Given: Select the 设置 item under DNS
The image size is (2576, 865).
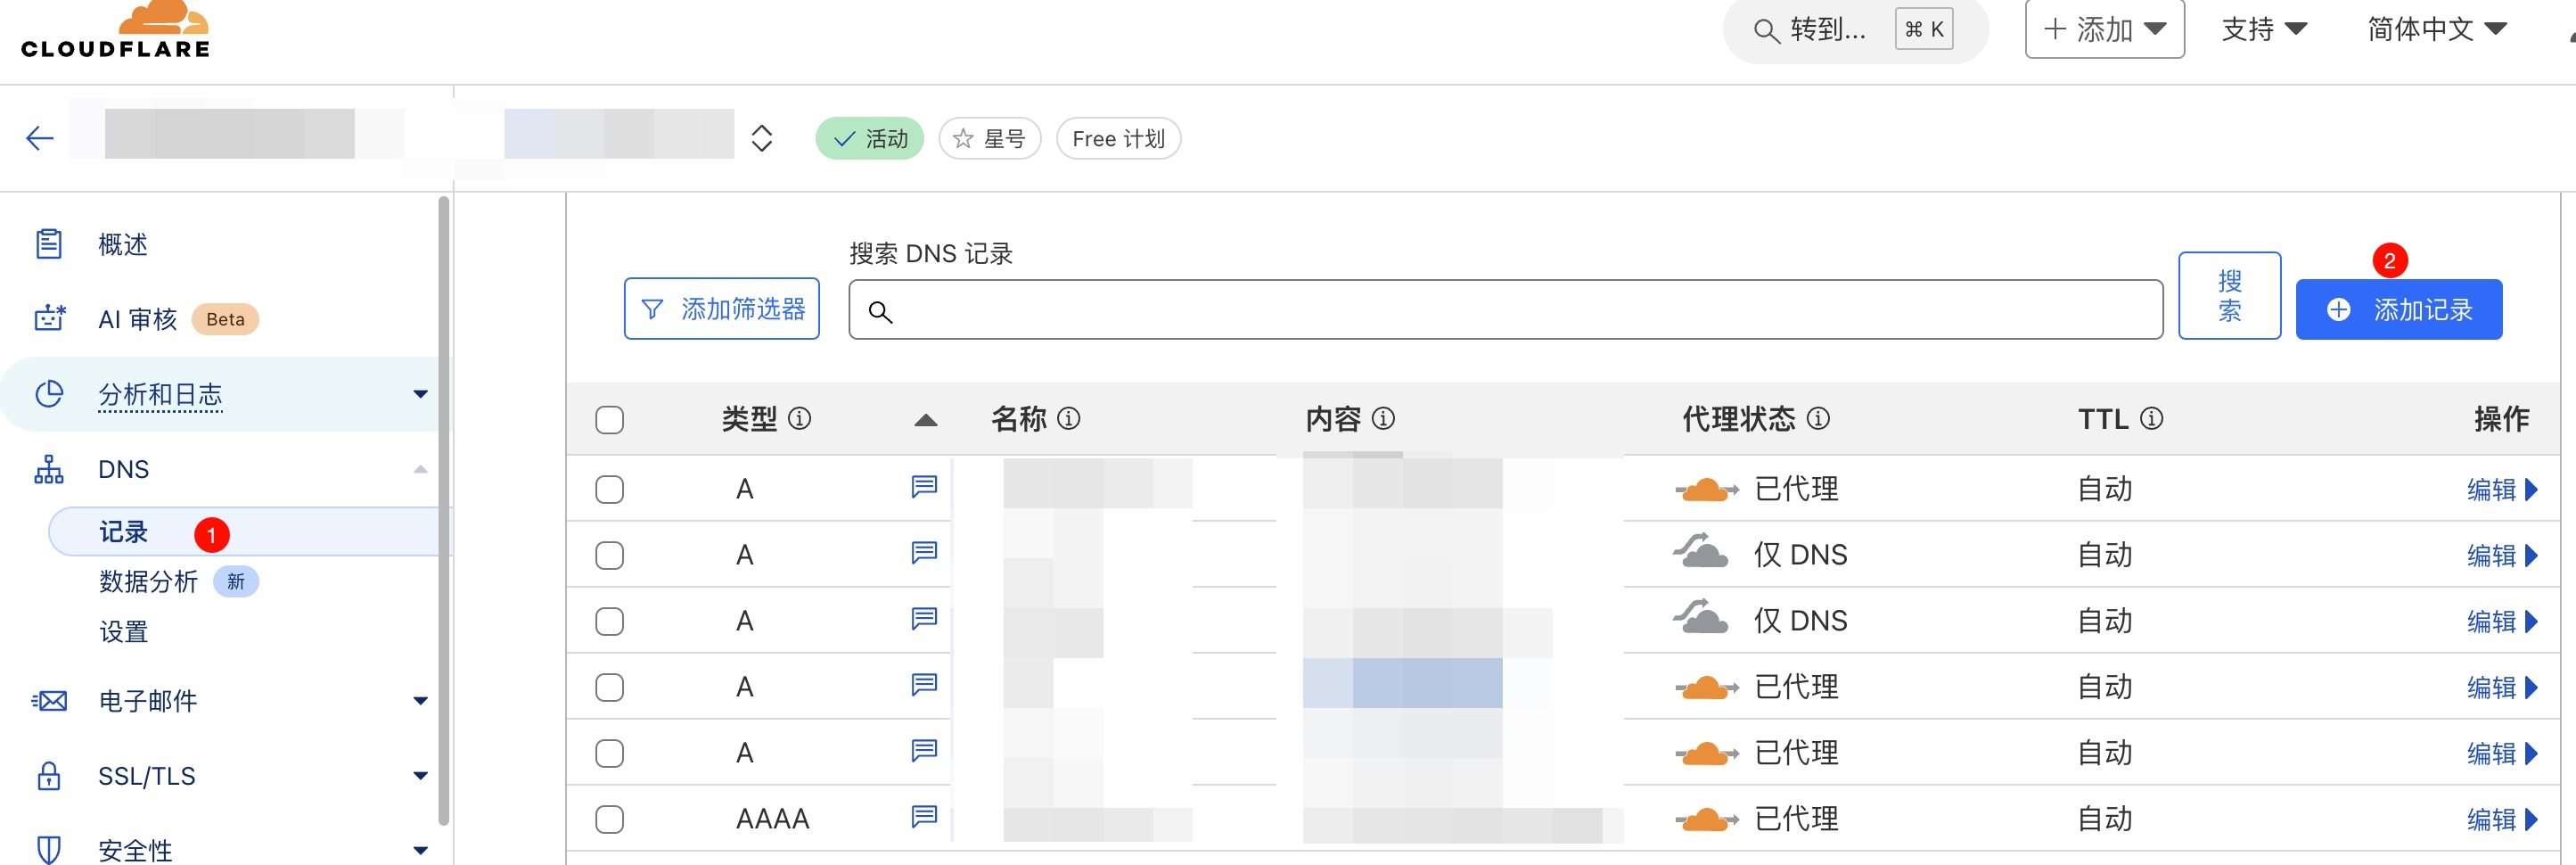Looking at the screenshot, I should tap(123, 632).
